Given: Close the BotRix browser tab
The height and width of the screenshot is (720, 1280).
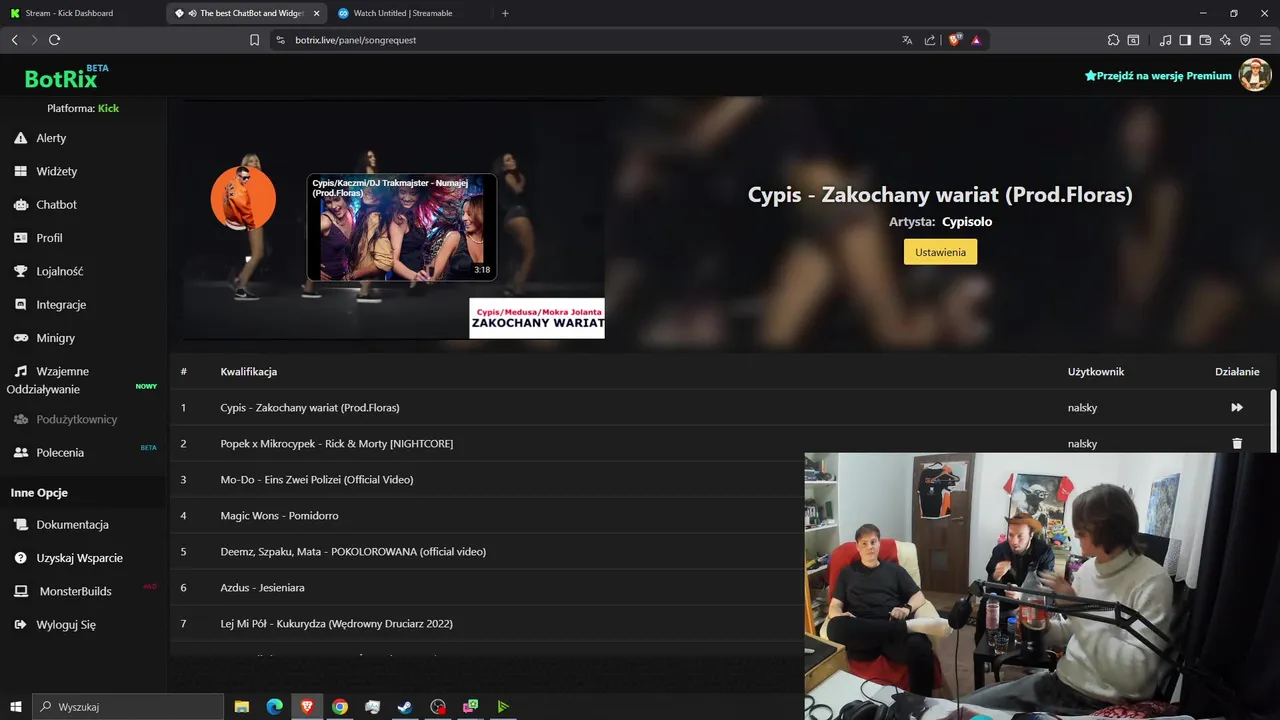Looking at the screenshot, I should (x=317, y=13).
